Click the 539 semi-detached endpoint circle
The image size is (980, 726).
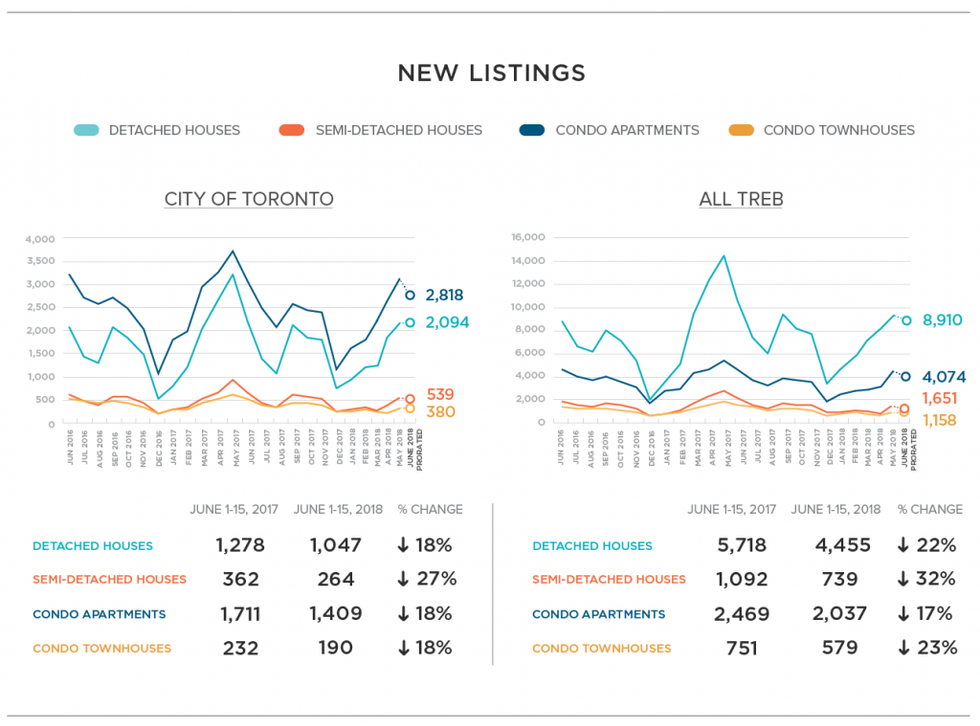click(410, 399)
